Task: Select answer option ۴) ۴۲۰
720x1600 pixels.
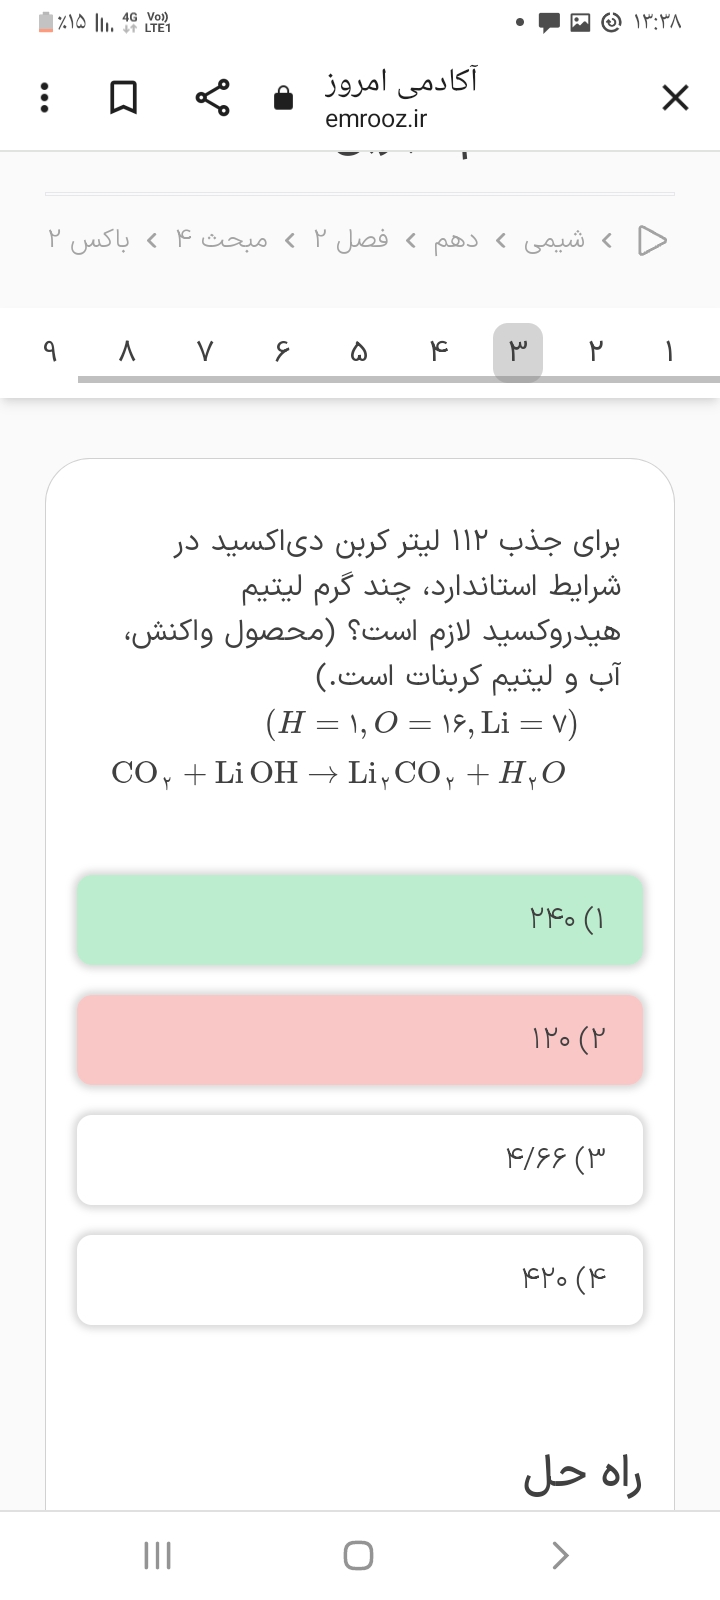Action: pos(360,1279)
